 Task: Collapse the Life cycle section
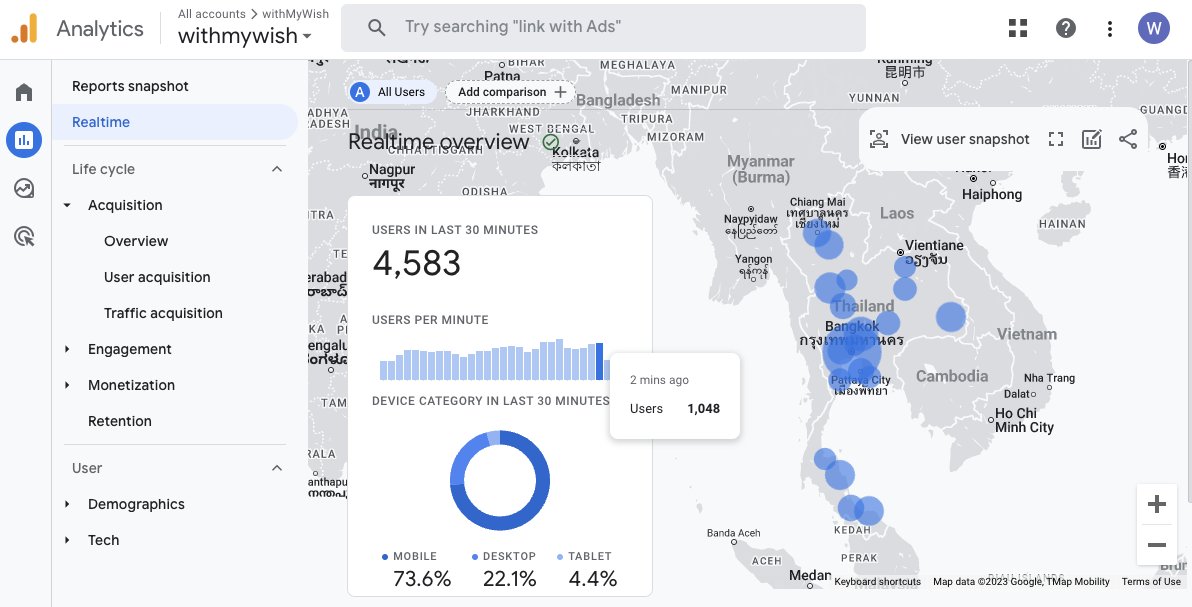point(277,169)
